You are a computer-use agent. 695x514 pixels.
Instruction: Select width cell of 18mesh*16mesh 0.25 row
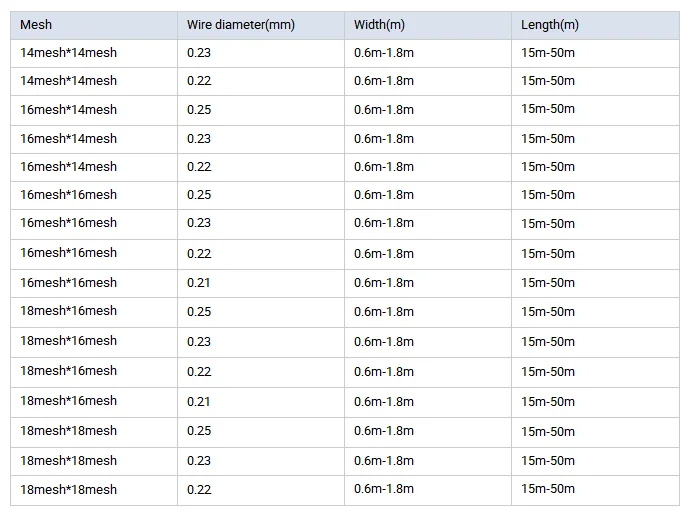pos(384,311)
